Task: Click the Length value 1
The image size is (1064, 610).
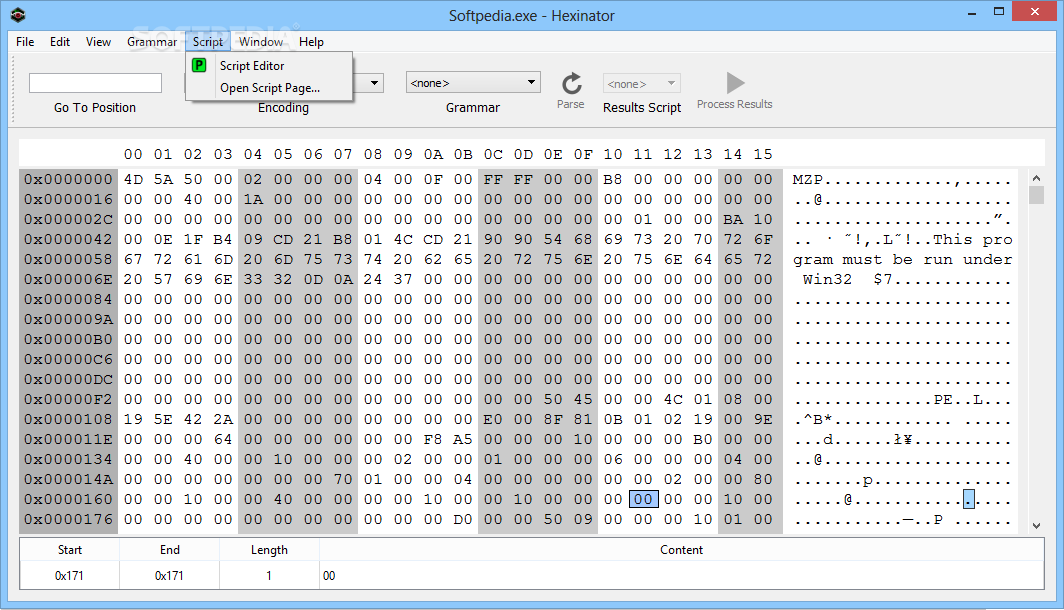Action: [x=269, y=575]
